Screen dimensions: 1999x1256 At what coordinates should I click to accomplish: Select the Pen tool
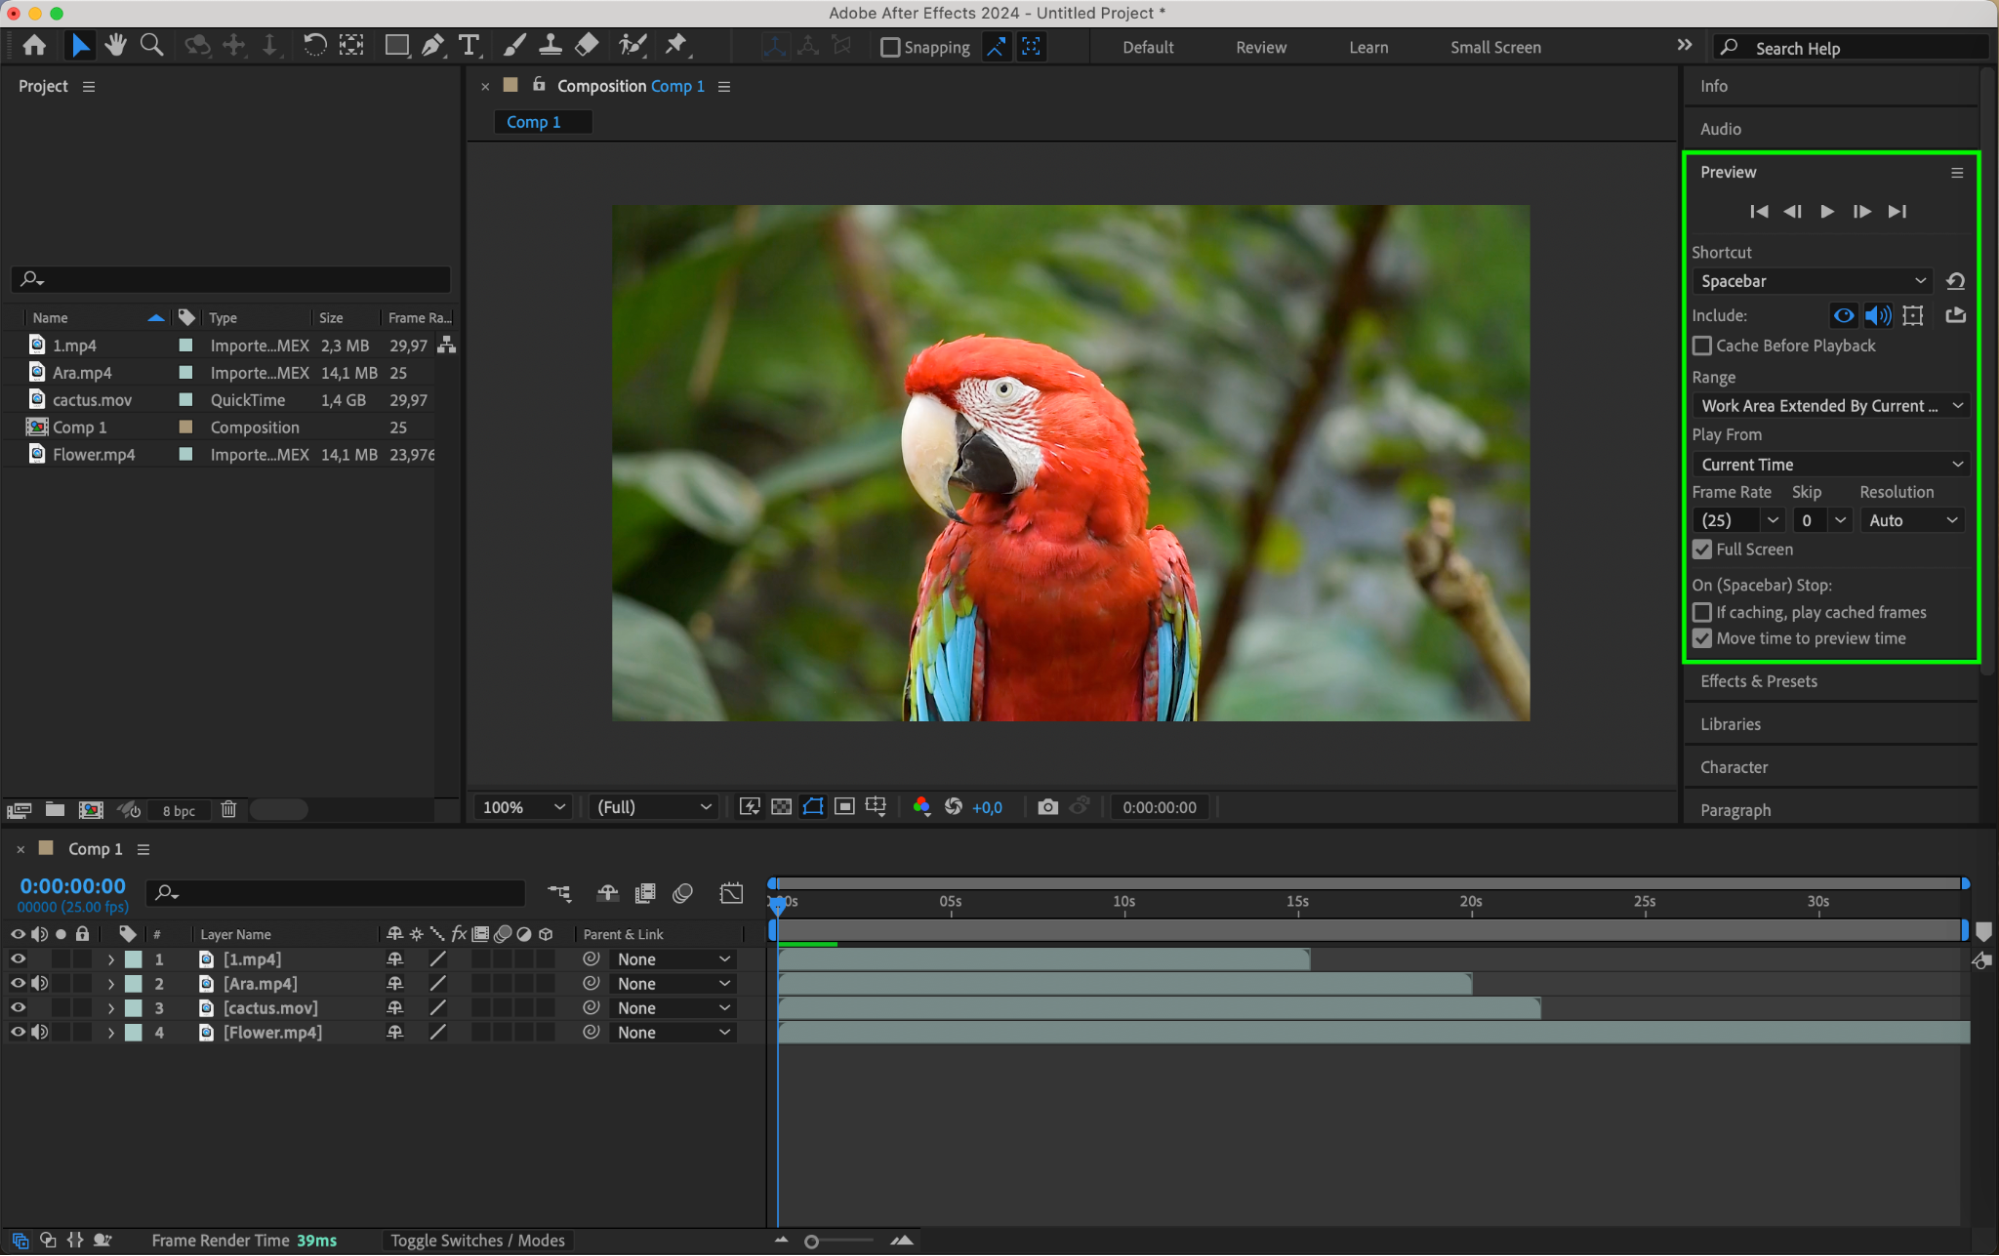433,45
